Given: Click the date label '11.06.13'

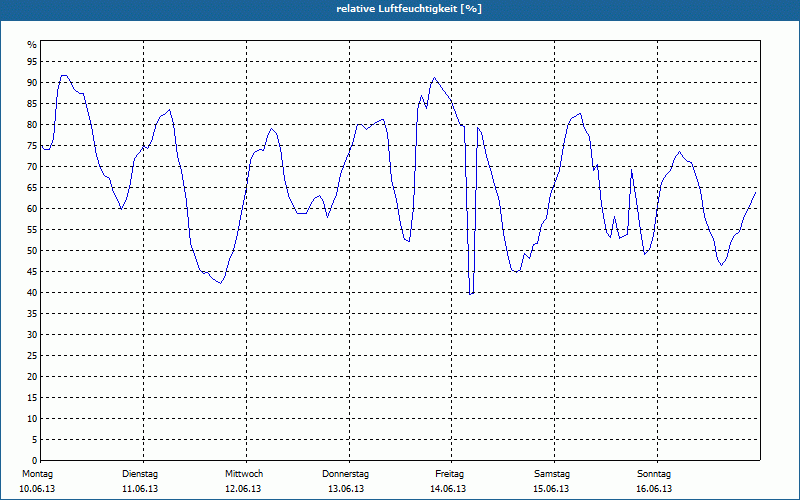Looking at the screenshot, I should [x=140, y=489].
